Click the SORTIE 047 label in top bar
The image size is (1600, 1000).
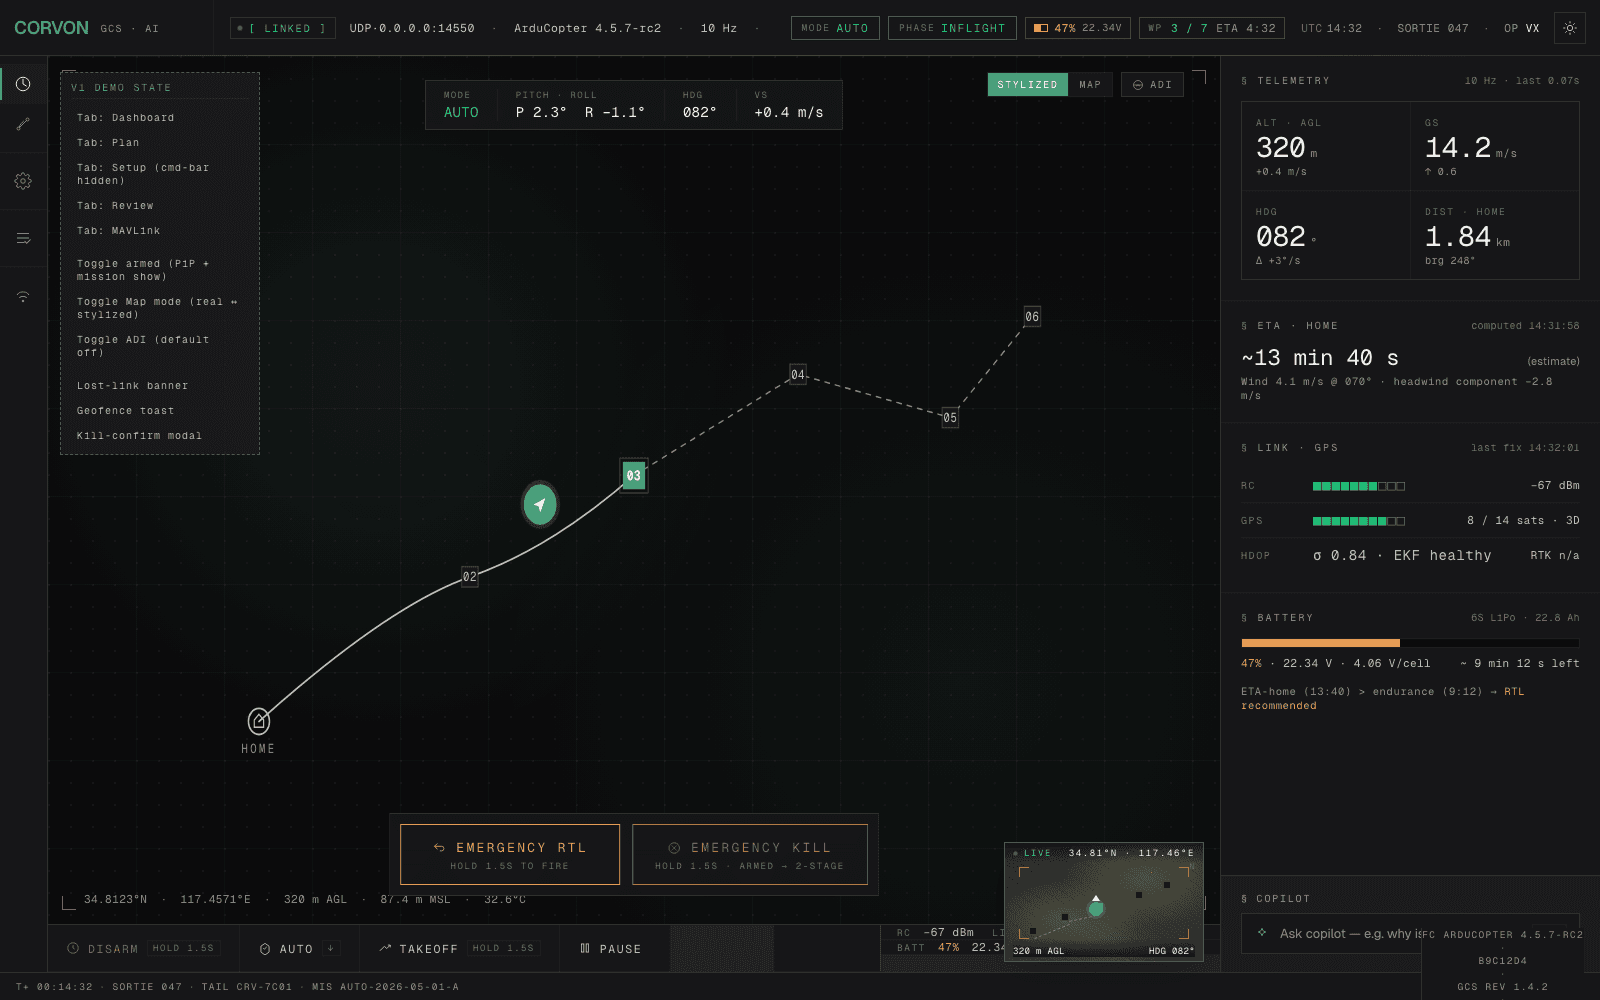click(x=1433, y=28)
